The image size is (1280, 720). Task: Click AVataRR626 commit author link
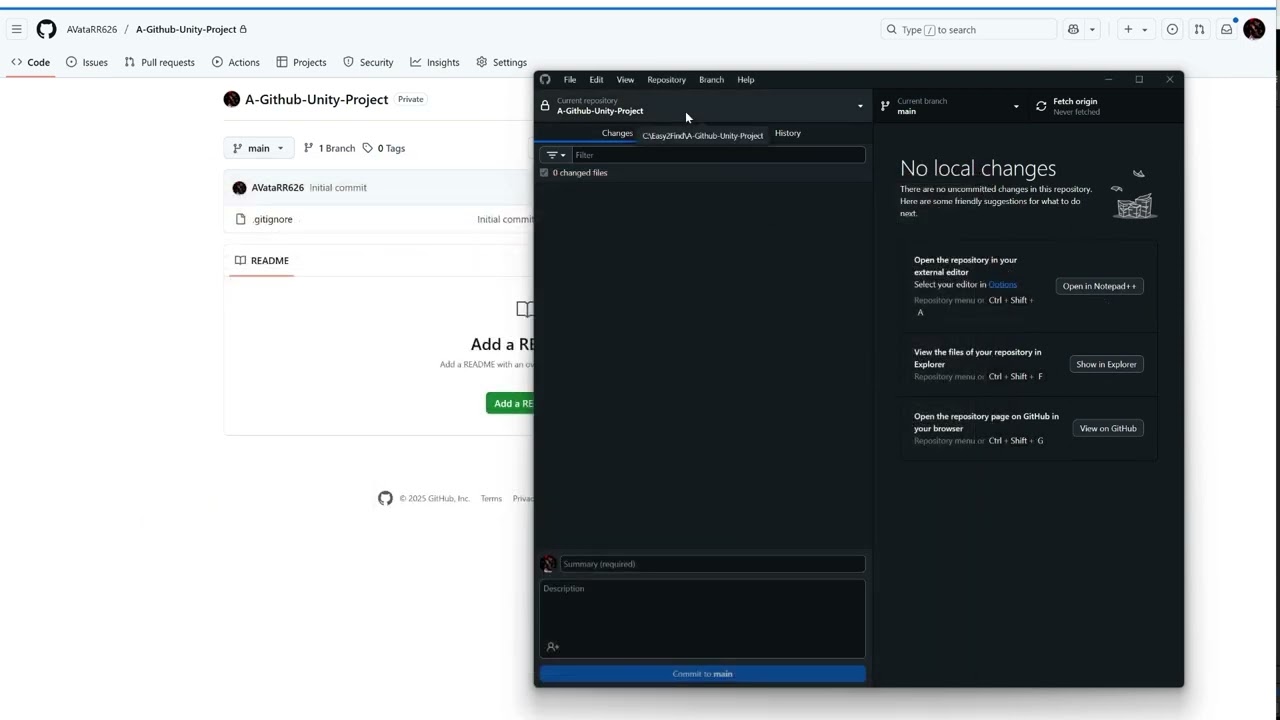click(277, 187)
